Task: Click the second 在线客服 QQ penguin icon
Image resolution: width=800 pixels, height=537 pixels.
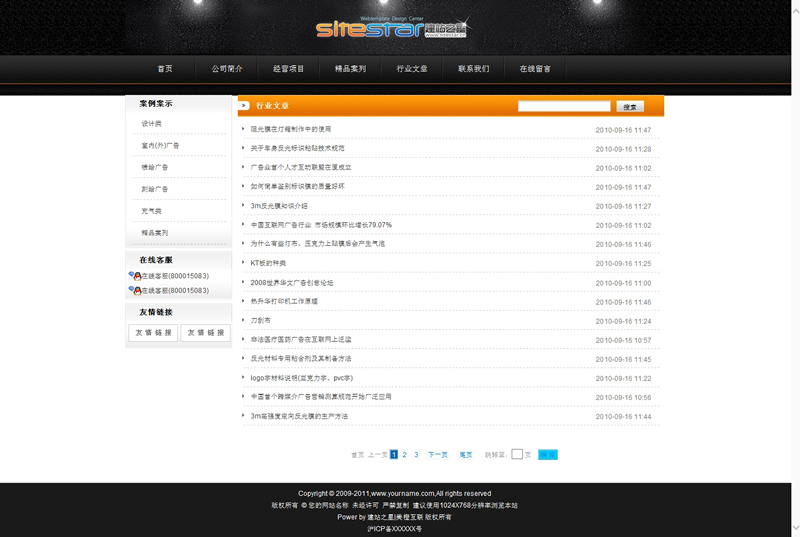Action: click(135, 290)
